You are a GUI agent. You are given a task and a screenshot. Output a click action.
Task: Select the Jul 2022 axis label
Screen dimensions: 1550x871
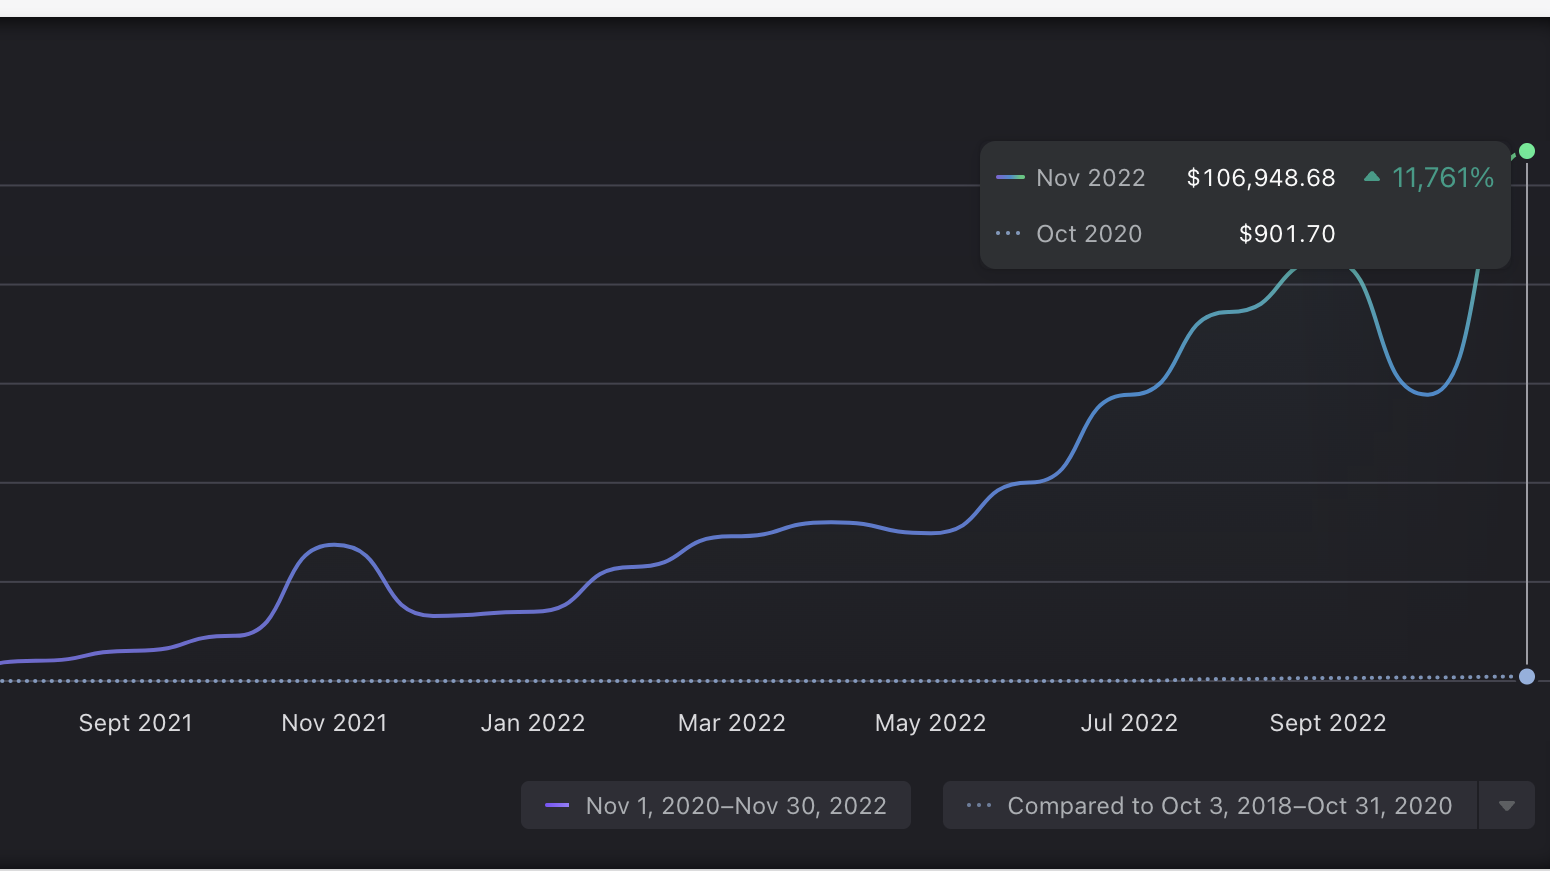tap(1129, 723)
